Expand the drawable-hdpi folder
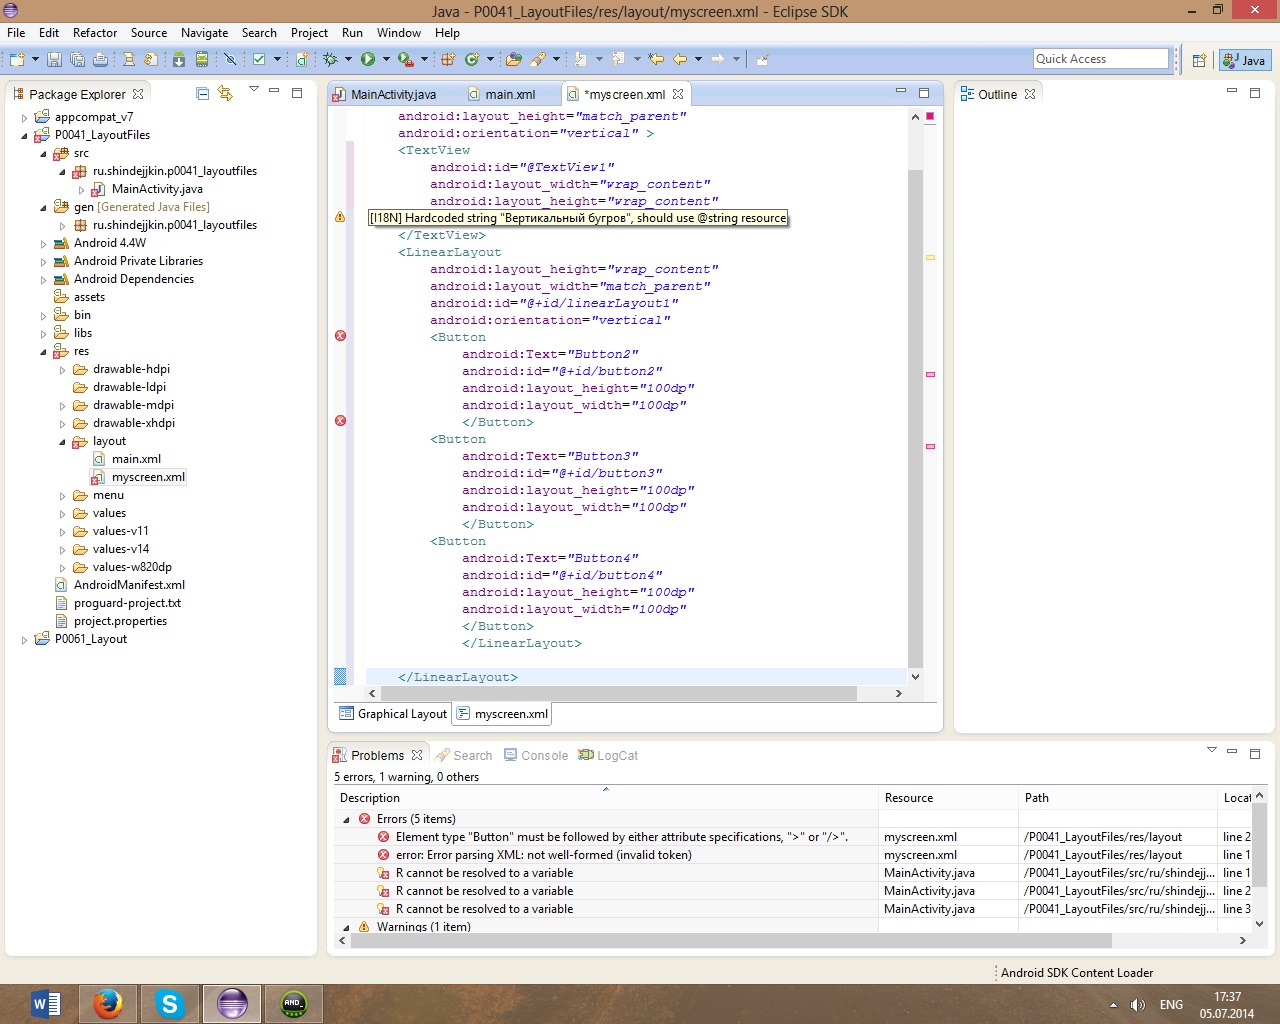Viewport: 1280px width, 1024px height. tap(63, 369)
